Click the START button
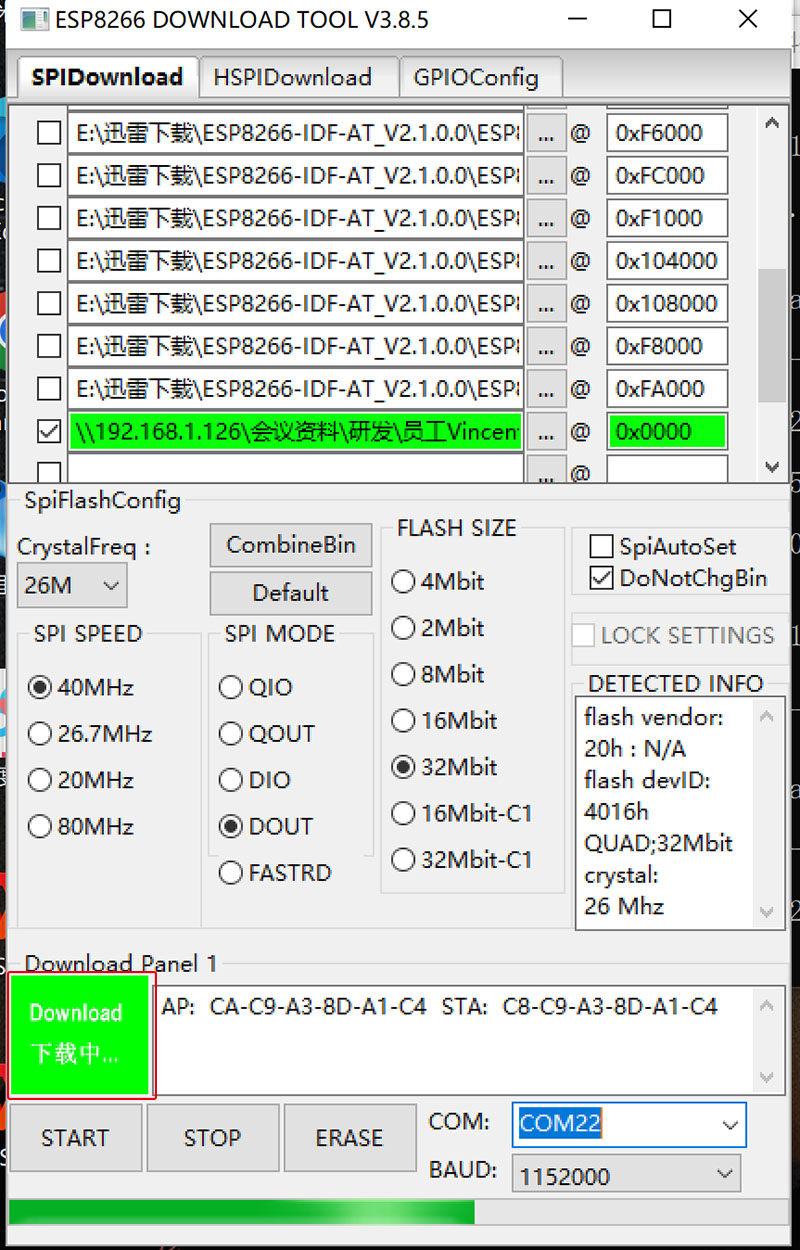The height and width of the screenshot is (1250, 800). coord(75,1138)
